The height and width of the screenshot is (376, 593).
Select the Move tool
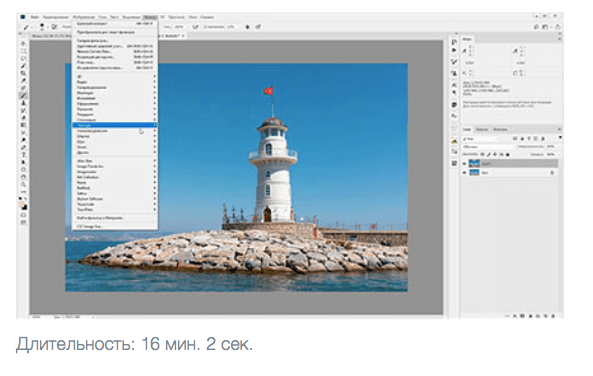(23, 44)
